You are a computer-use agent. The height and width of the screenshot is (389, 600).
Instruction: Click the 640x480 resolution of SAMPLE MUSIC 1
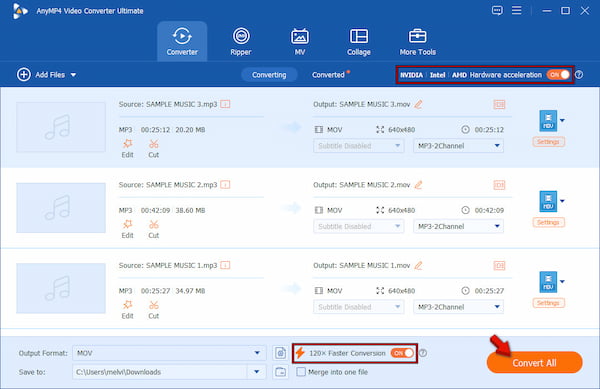click(401, 291)
